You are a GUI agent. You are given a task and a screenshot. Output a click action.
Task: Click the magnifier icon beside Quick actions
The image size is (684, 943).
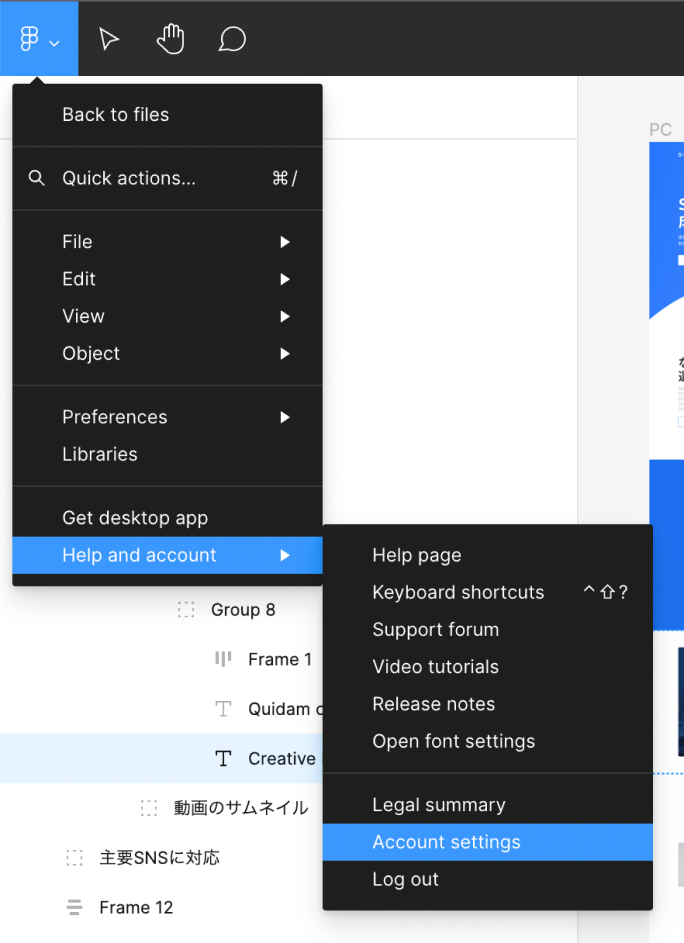36,178
